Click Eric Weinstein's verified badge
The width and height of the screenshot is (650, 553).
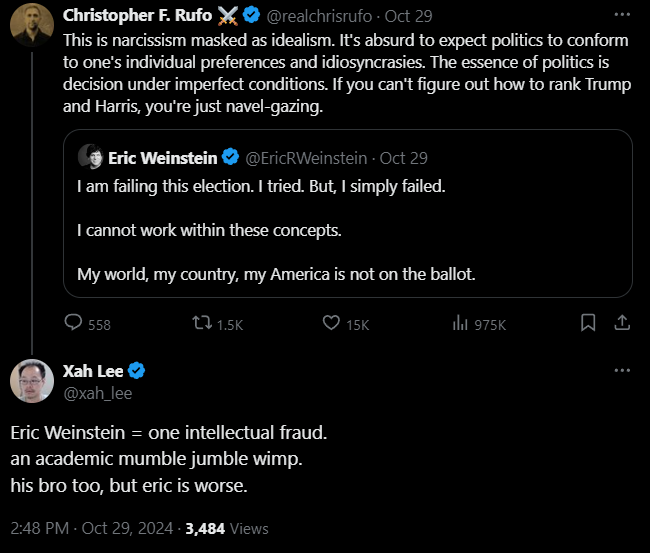click(229, 157)
